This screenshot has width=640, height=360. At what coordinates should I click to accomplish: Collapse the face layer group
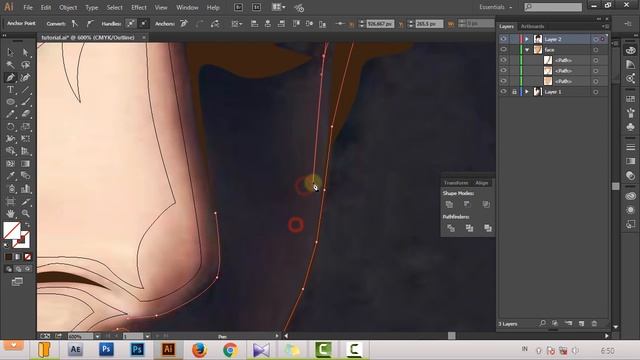pos(527,50)
